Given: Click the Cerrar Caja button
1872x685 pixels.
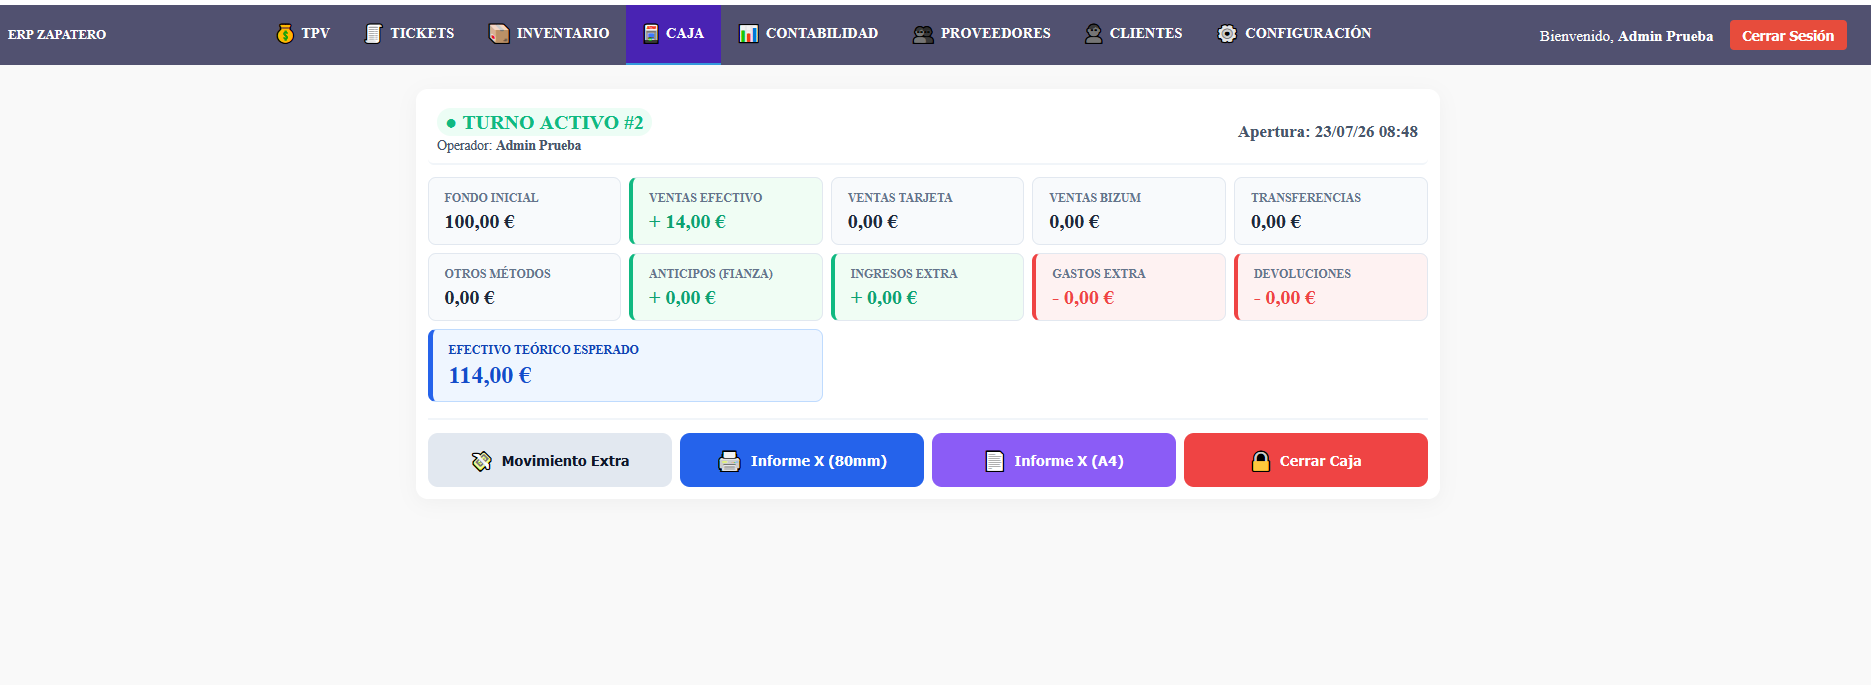Looking at the screenshot, I should (1306, 460).
